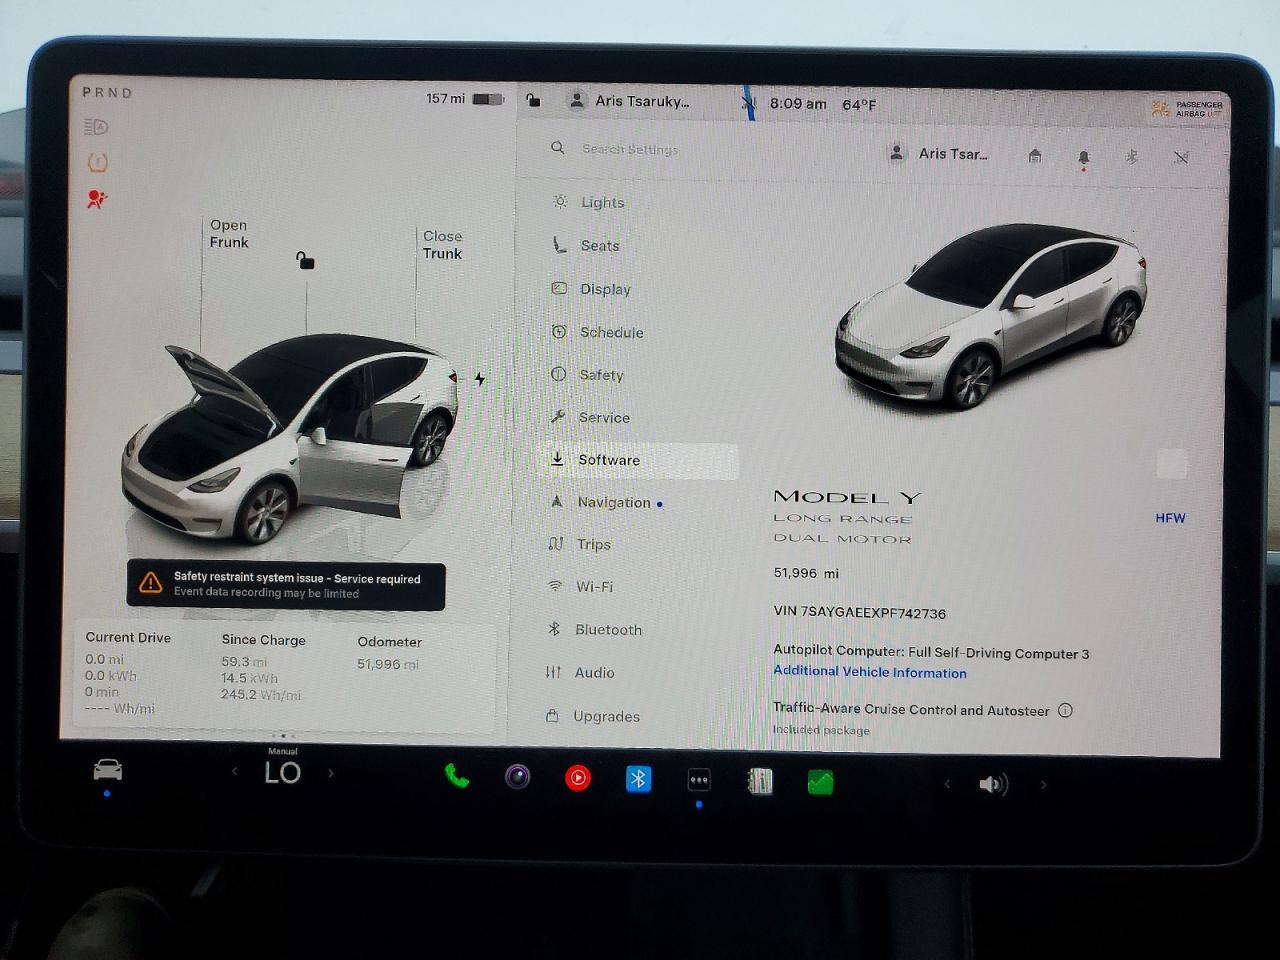Viewport: 1280px width, 960px height.
Task: Decrease volume with left arrow
Action: 947,784
